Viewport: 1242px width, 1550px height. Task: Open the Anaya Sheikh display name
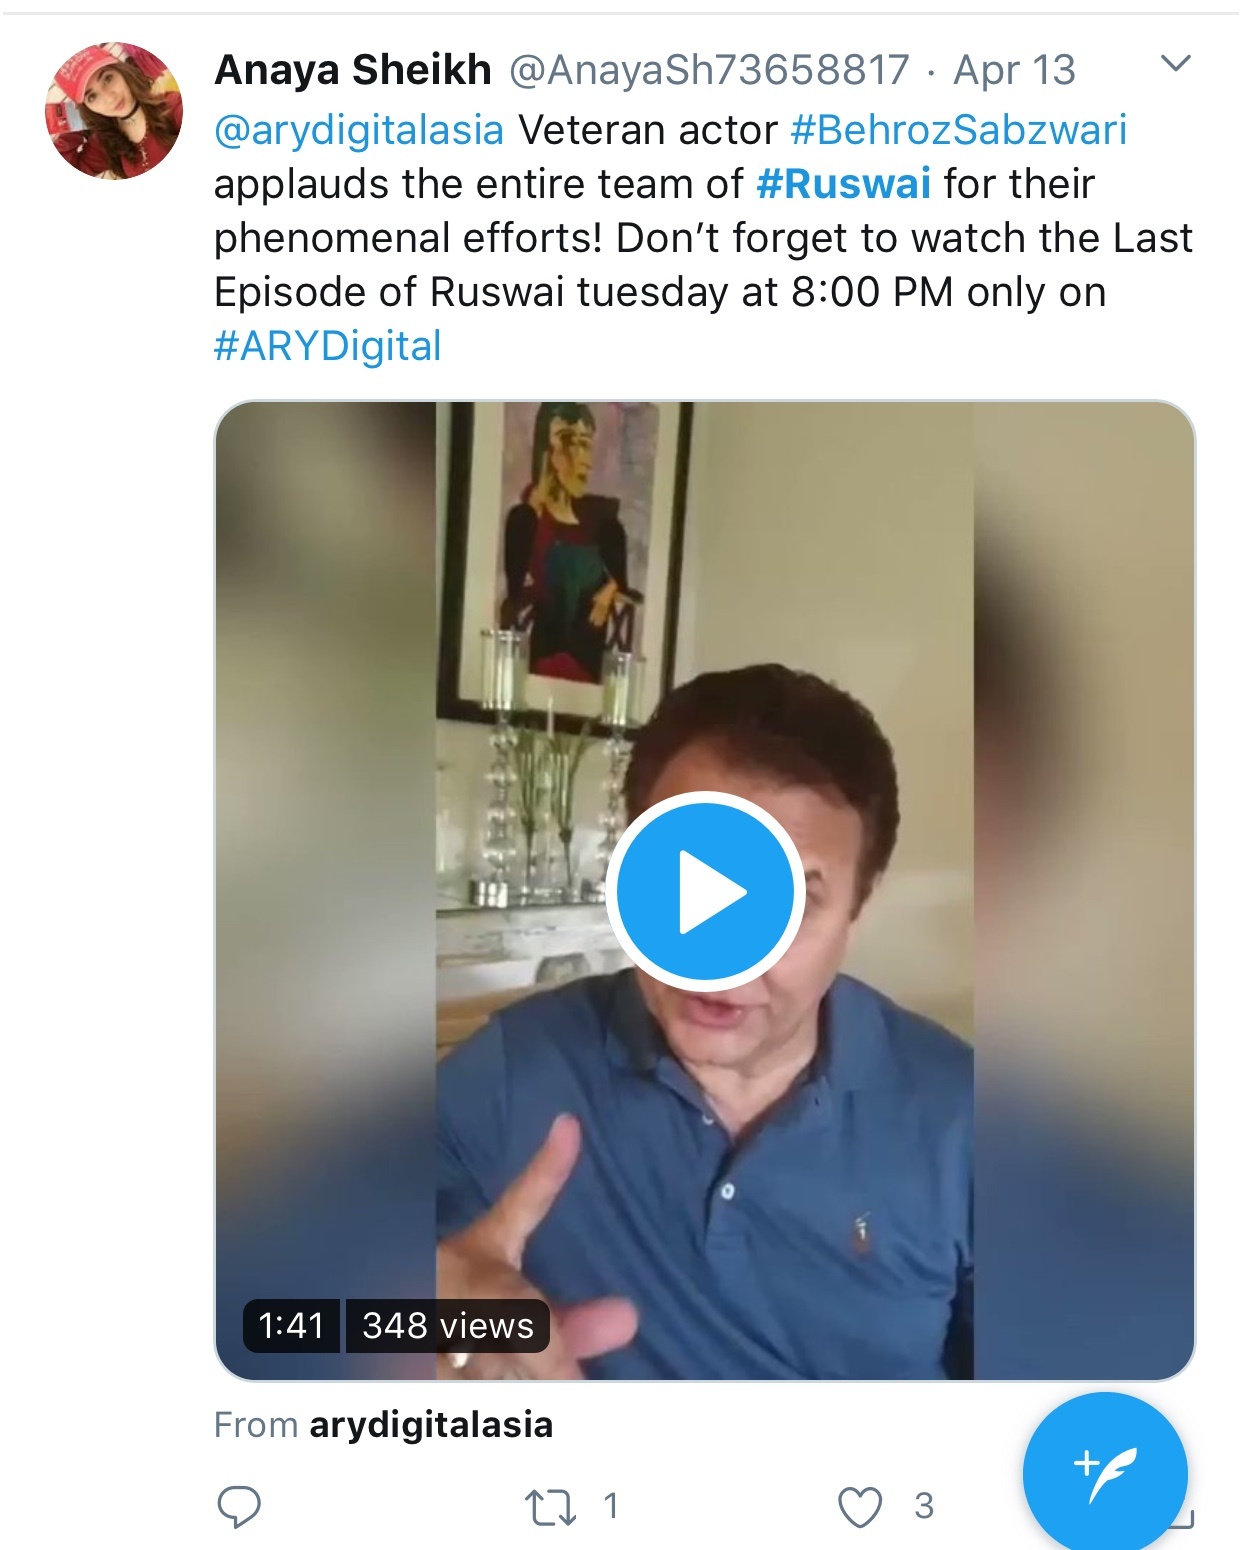[353, 70]
